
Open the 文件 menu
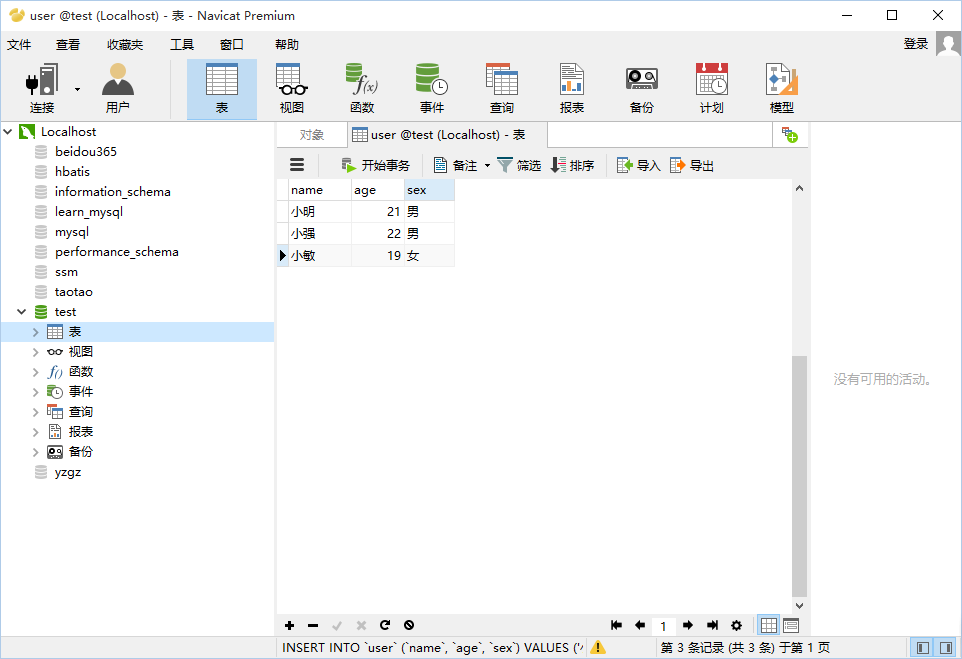[19, 45]
